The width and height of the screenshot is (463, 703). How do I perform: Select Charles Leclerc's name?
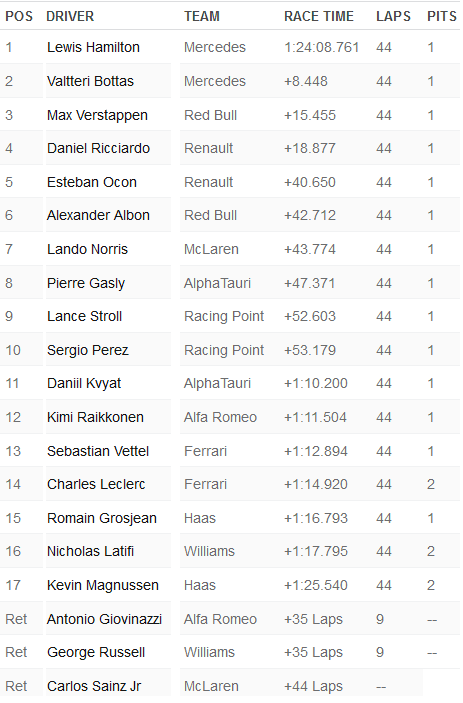(x=96, y=484)
